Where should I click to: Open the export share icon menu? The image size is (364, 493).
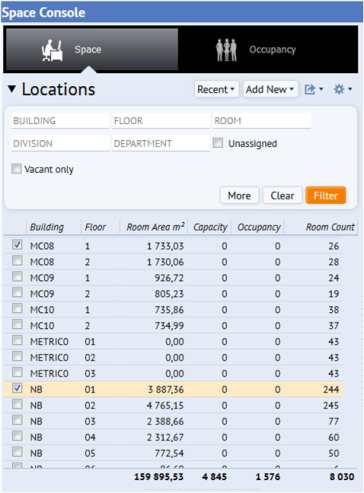pos(314,89)
